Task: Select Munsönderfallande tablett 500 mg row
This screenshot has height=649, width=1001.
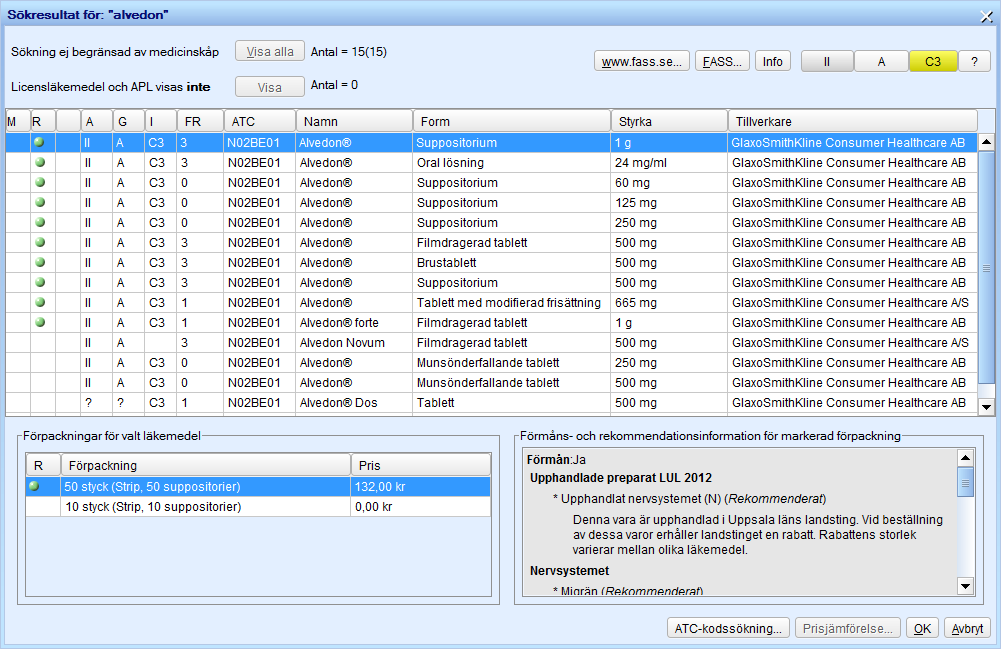Action: [x=491, y=382]
